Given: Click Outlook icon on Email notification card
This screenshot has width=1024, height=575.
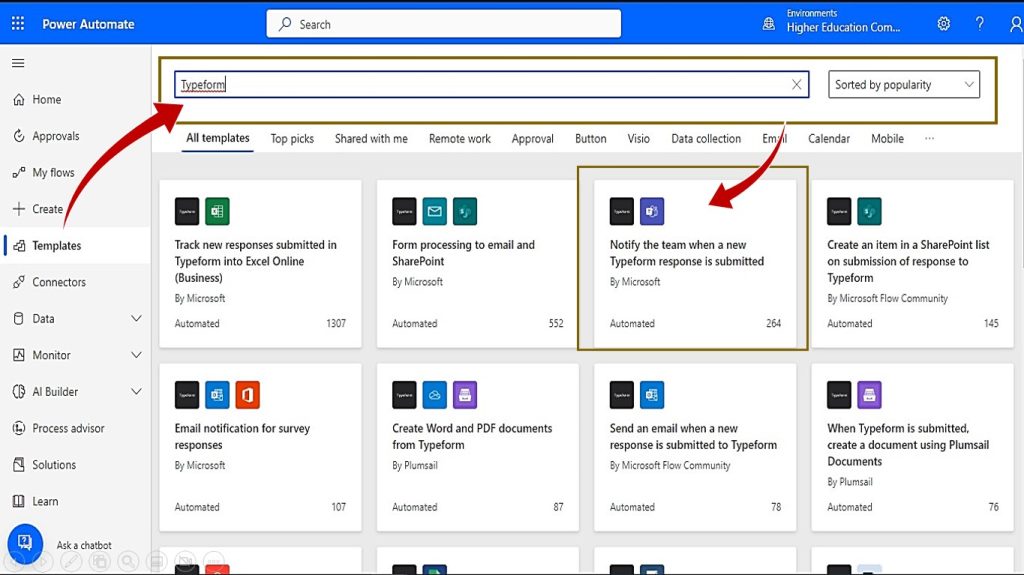Looking at the screenshot, I should click(x=217, y=395).
